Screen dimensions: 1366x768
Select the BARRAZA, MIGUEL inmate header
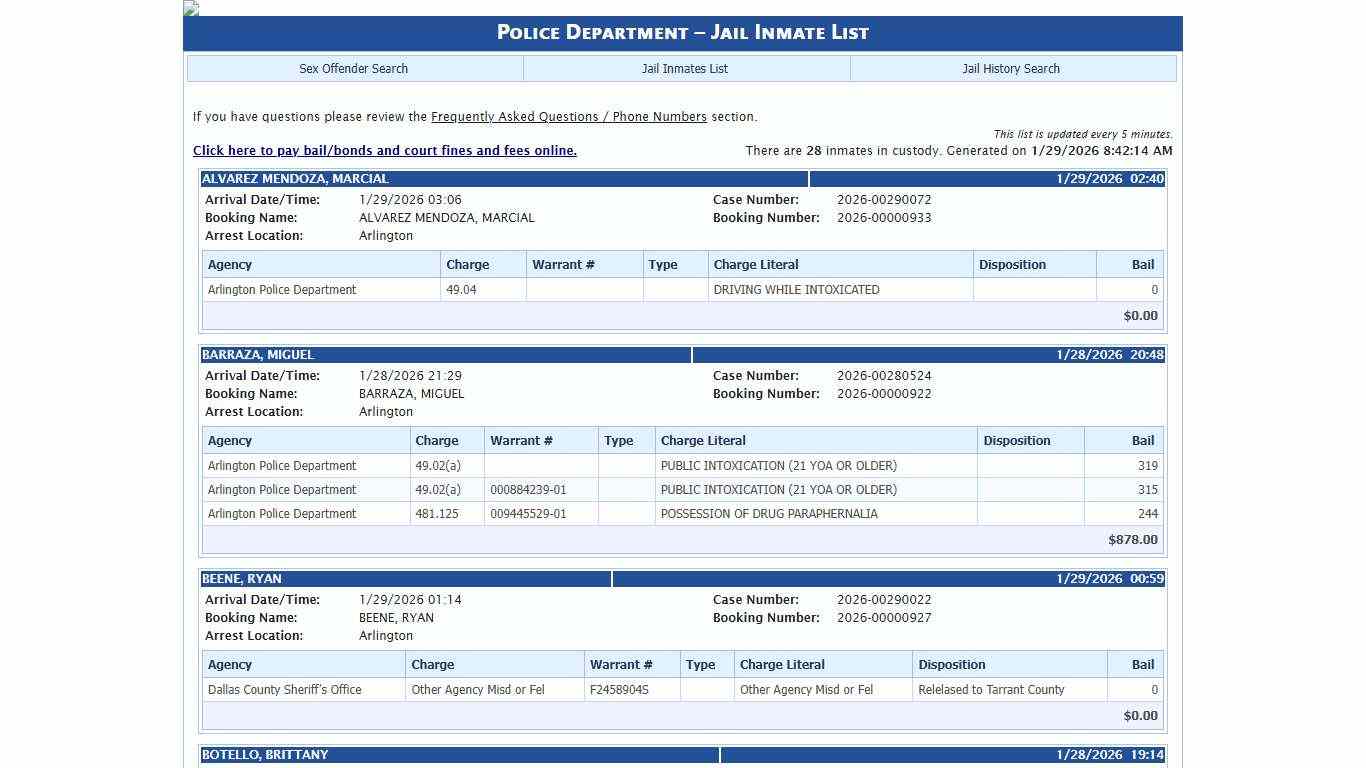pos(258,355)
